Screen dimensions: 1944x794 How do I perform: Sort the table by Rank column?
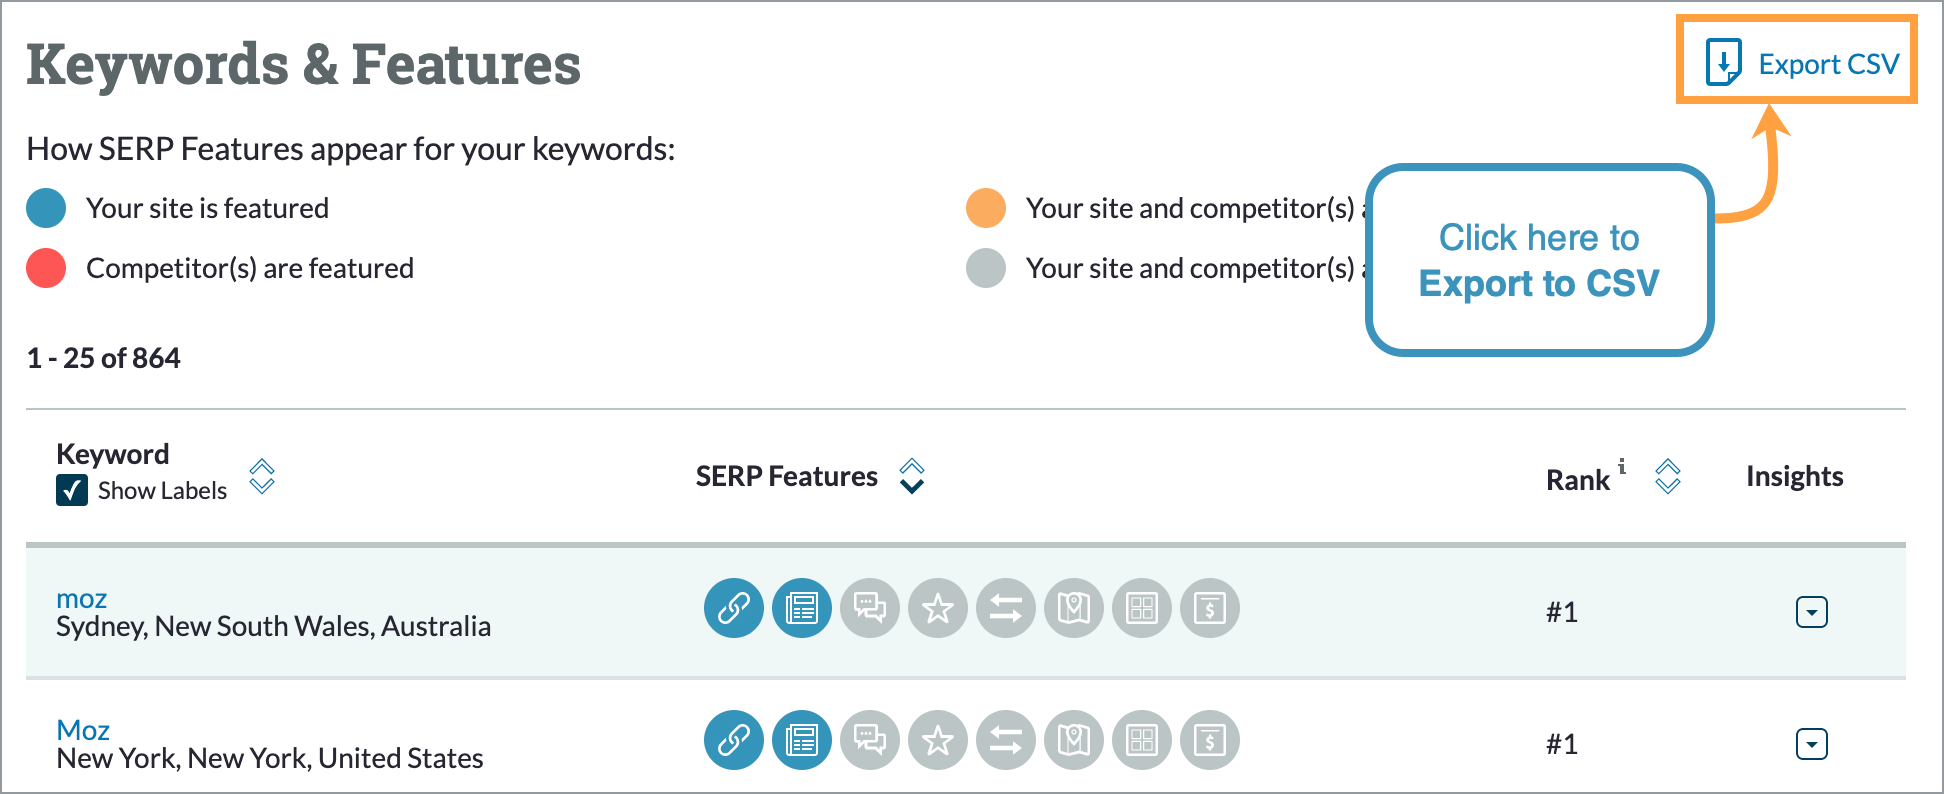click(1666, 477)
